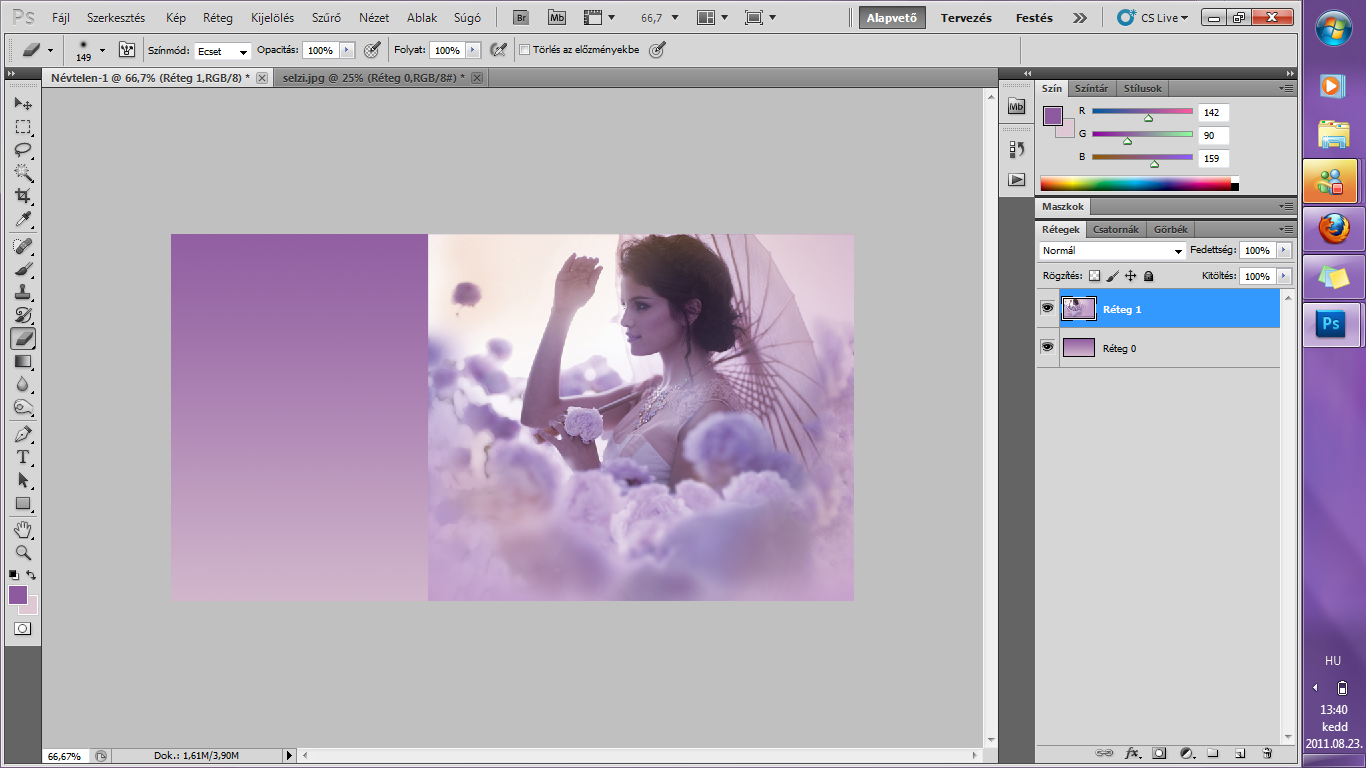Activate the Zoom tool
Image resolution: width=1366 pixels, height=768 pixels.
22,552
